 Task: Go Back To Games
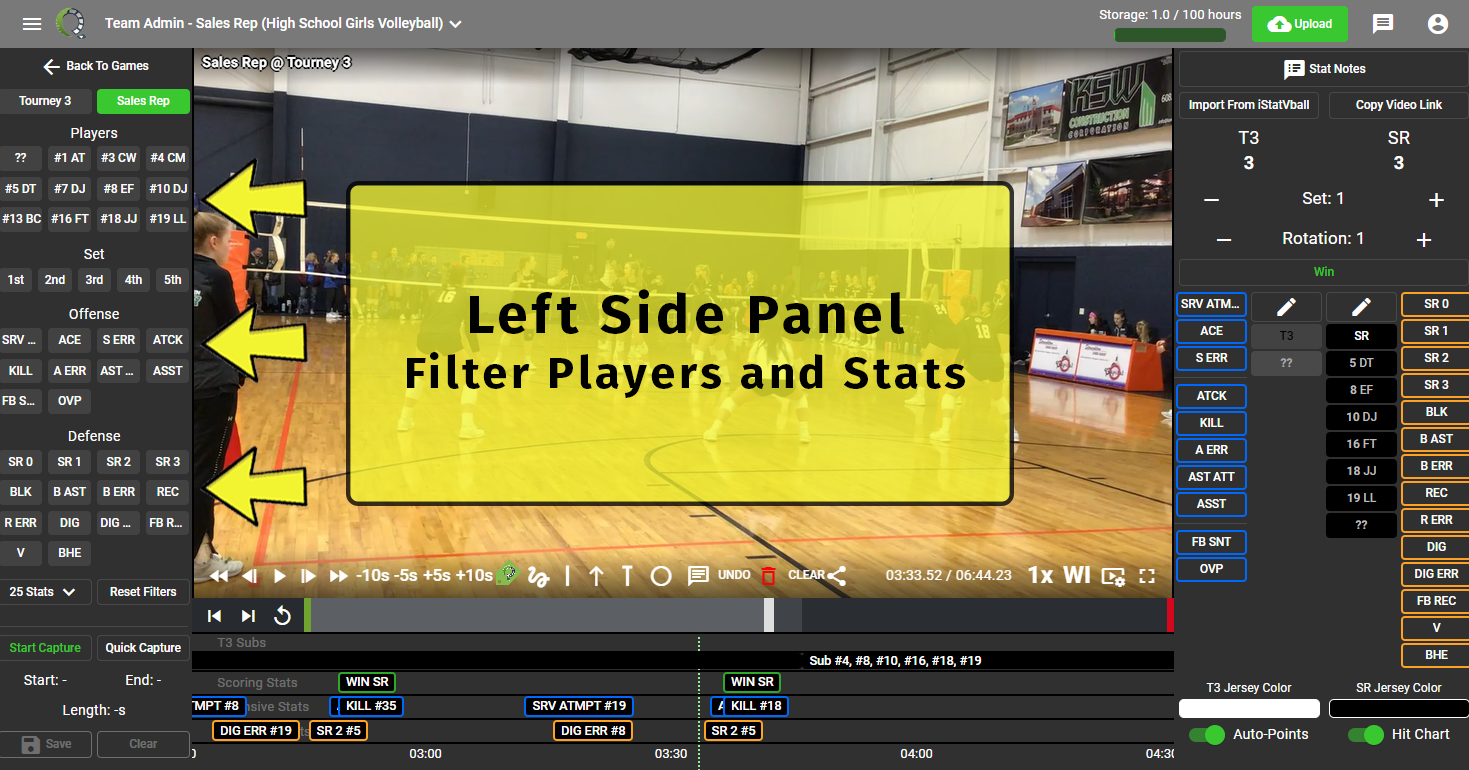click(x=95, y=66)
